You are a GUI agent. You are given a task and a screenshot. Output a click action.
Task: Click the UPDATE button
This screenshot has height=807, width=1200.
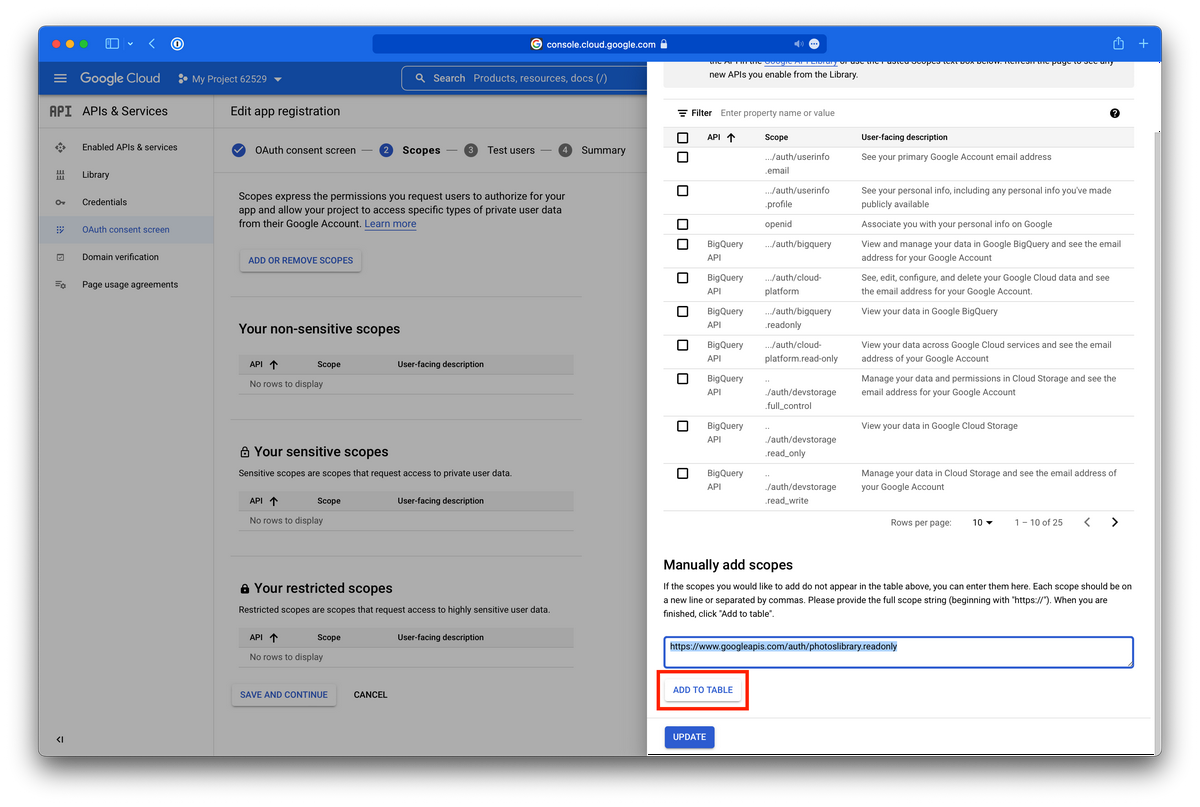click(x=689, y=737)
